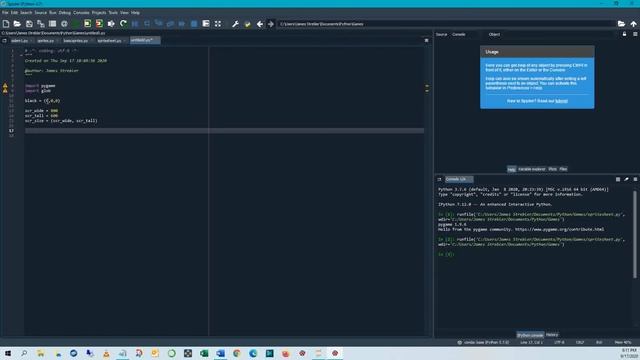Click the @ symbol finder icon
640x360 pixels.
[64, 24]
